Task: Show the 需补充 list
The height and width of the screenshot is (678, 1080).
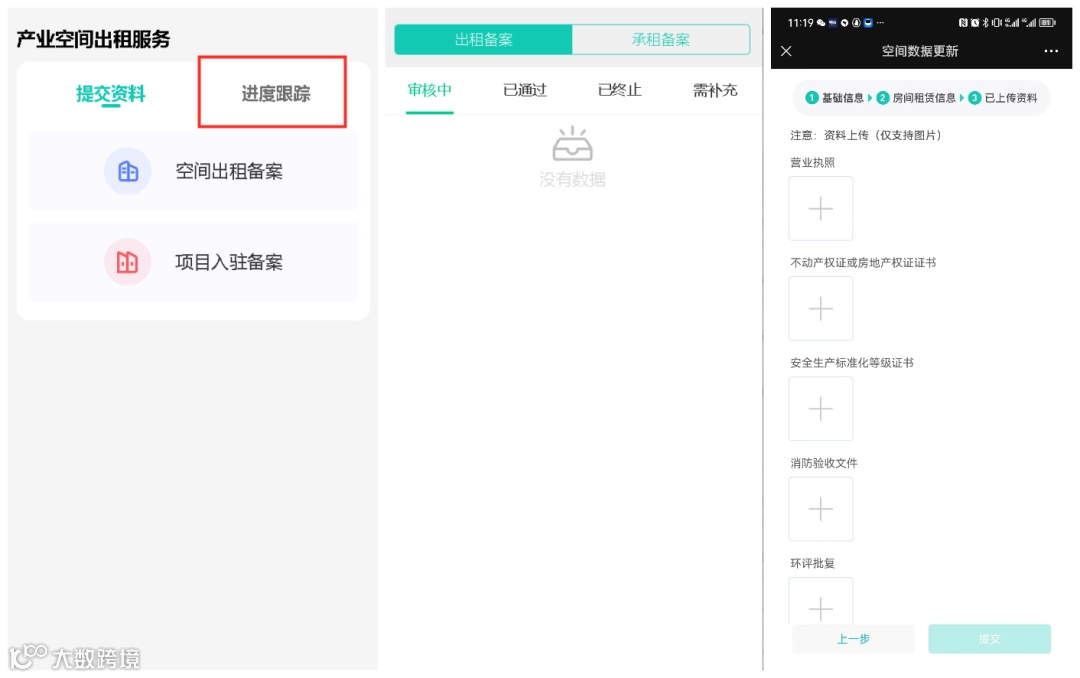Action: click(715, 90)
